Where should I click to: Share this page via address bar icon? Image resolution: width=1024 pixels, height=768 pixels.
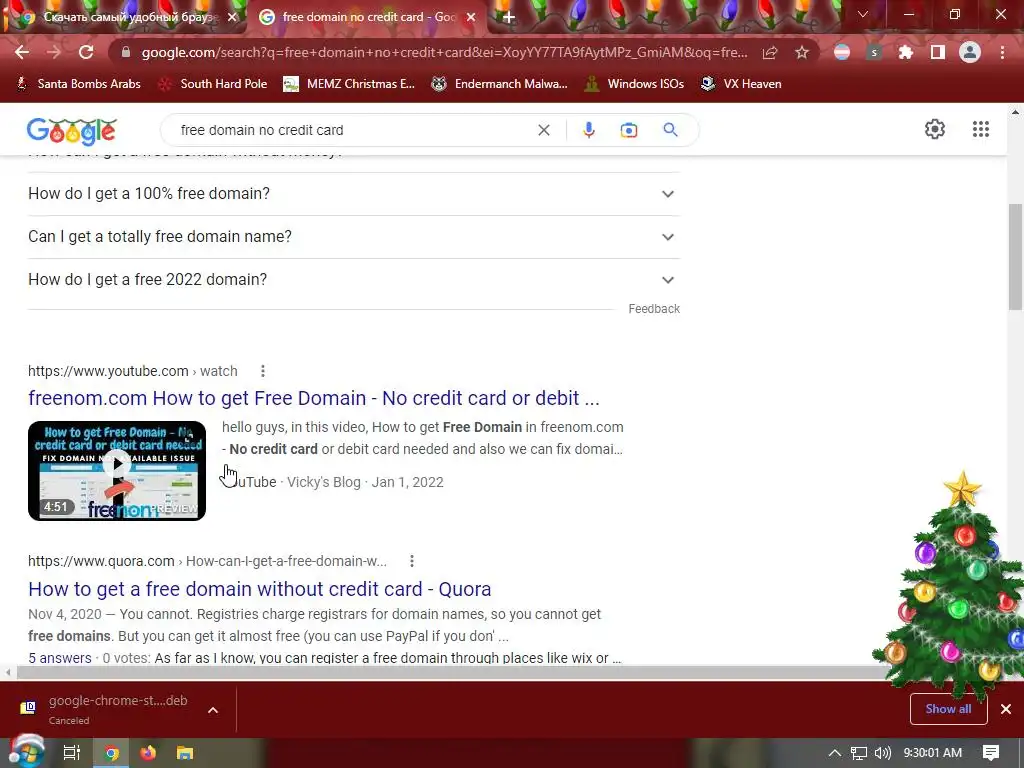tap(770, 52)
